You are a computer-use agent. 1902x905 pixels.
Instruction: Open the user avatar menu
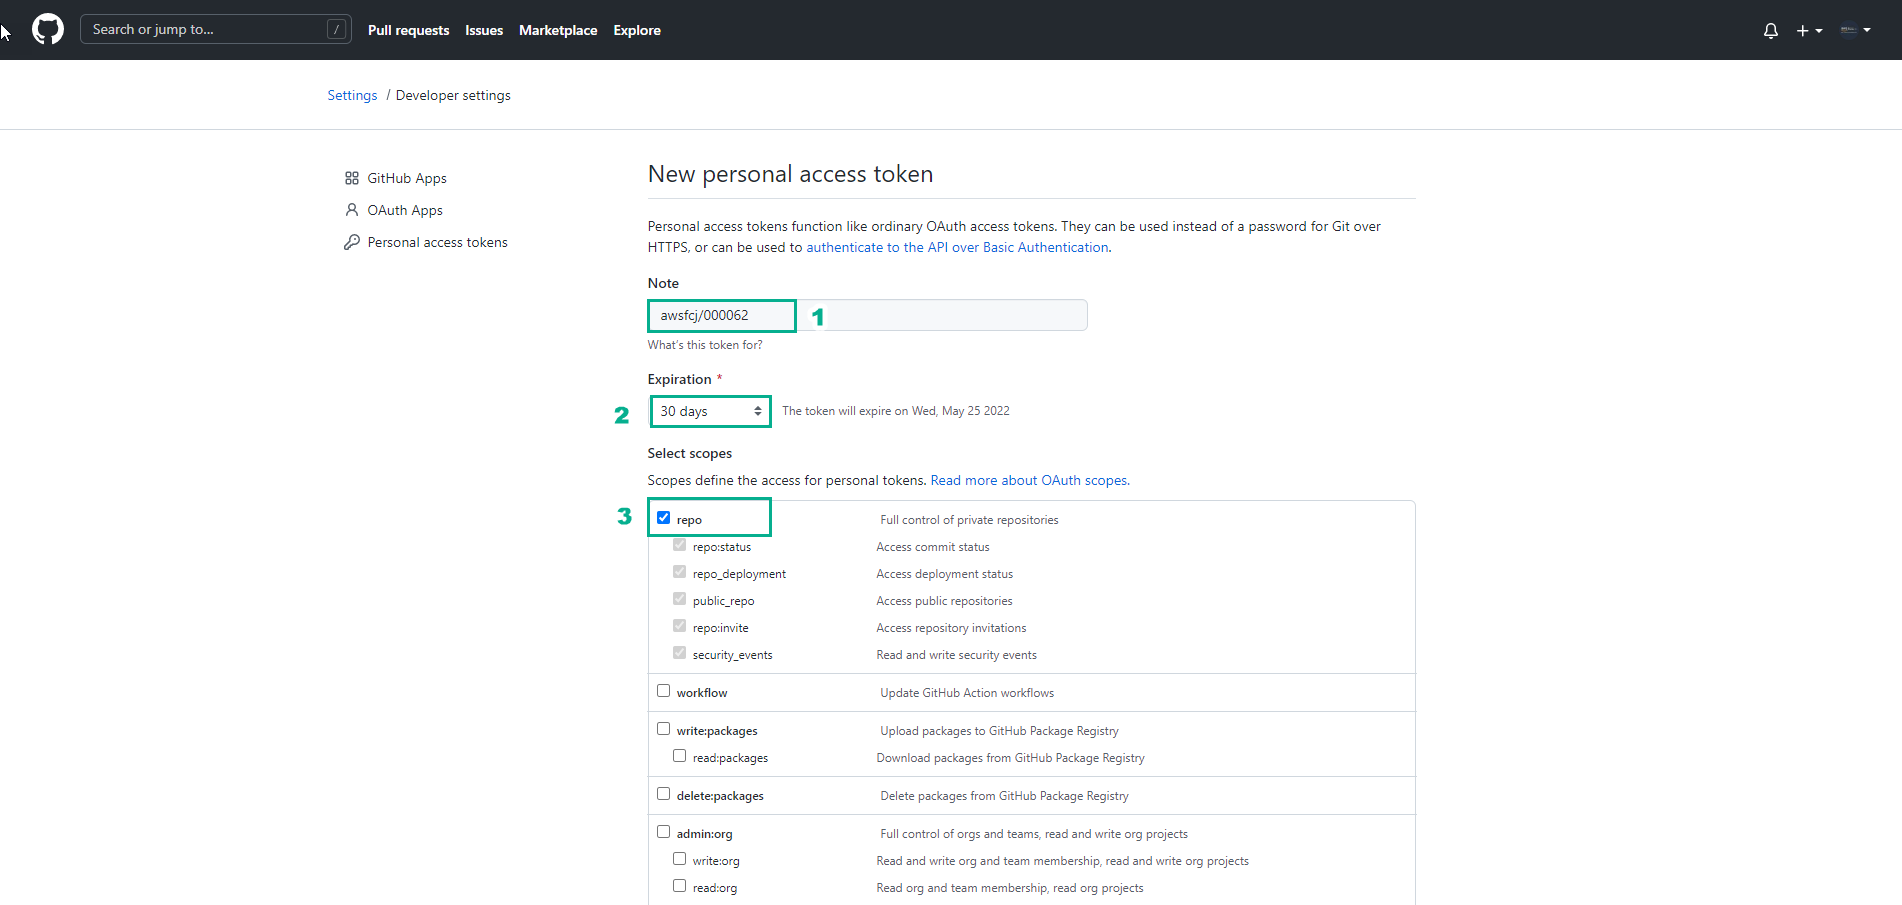tap(1855, 30)
